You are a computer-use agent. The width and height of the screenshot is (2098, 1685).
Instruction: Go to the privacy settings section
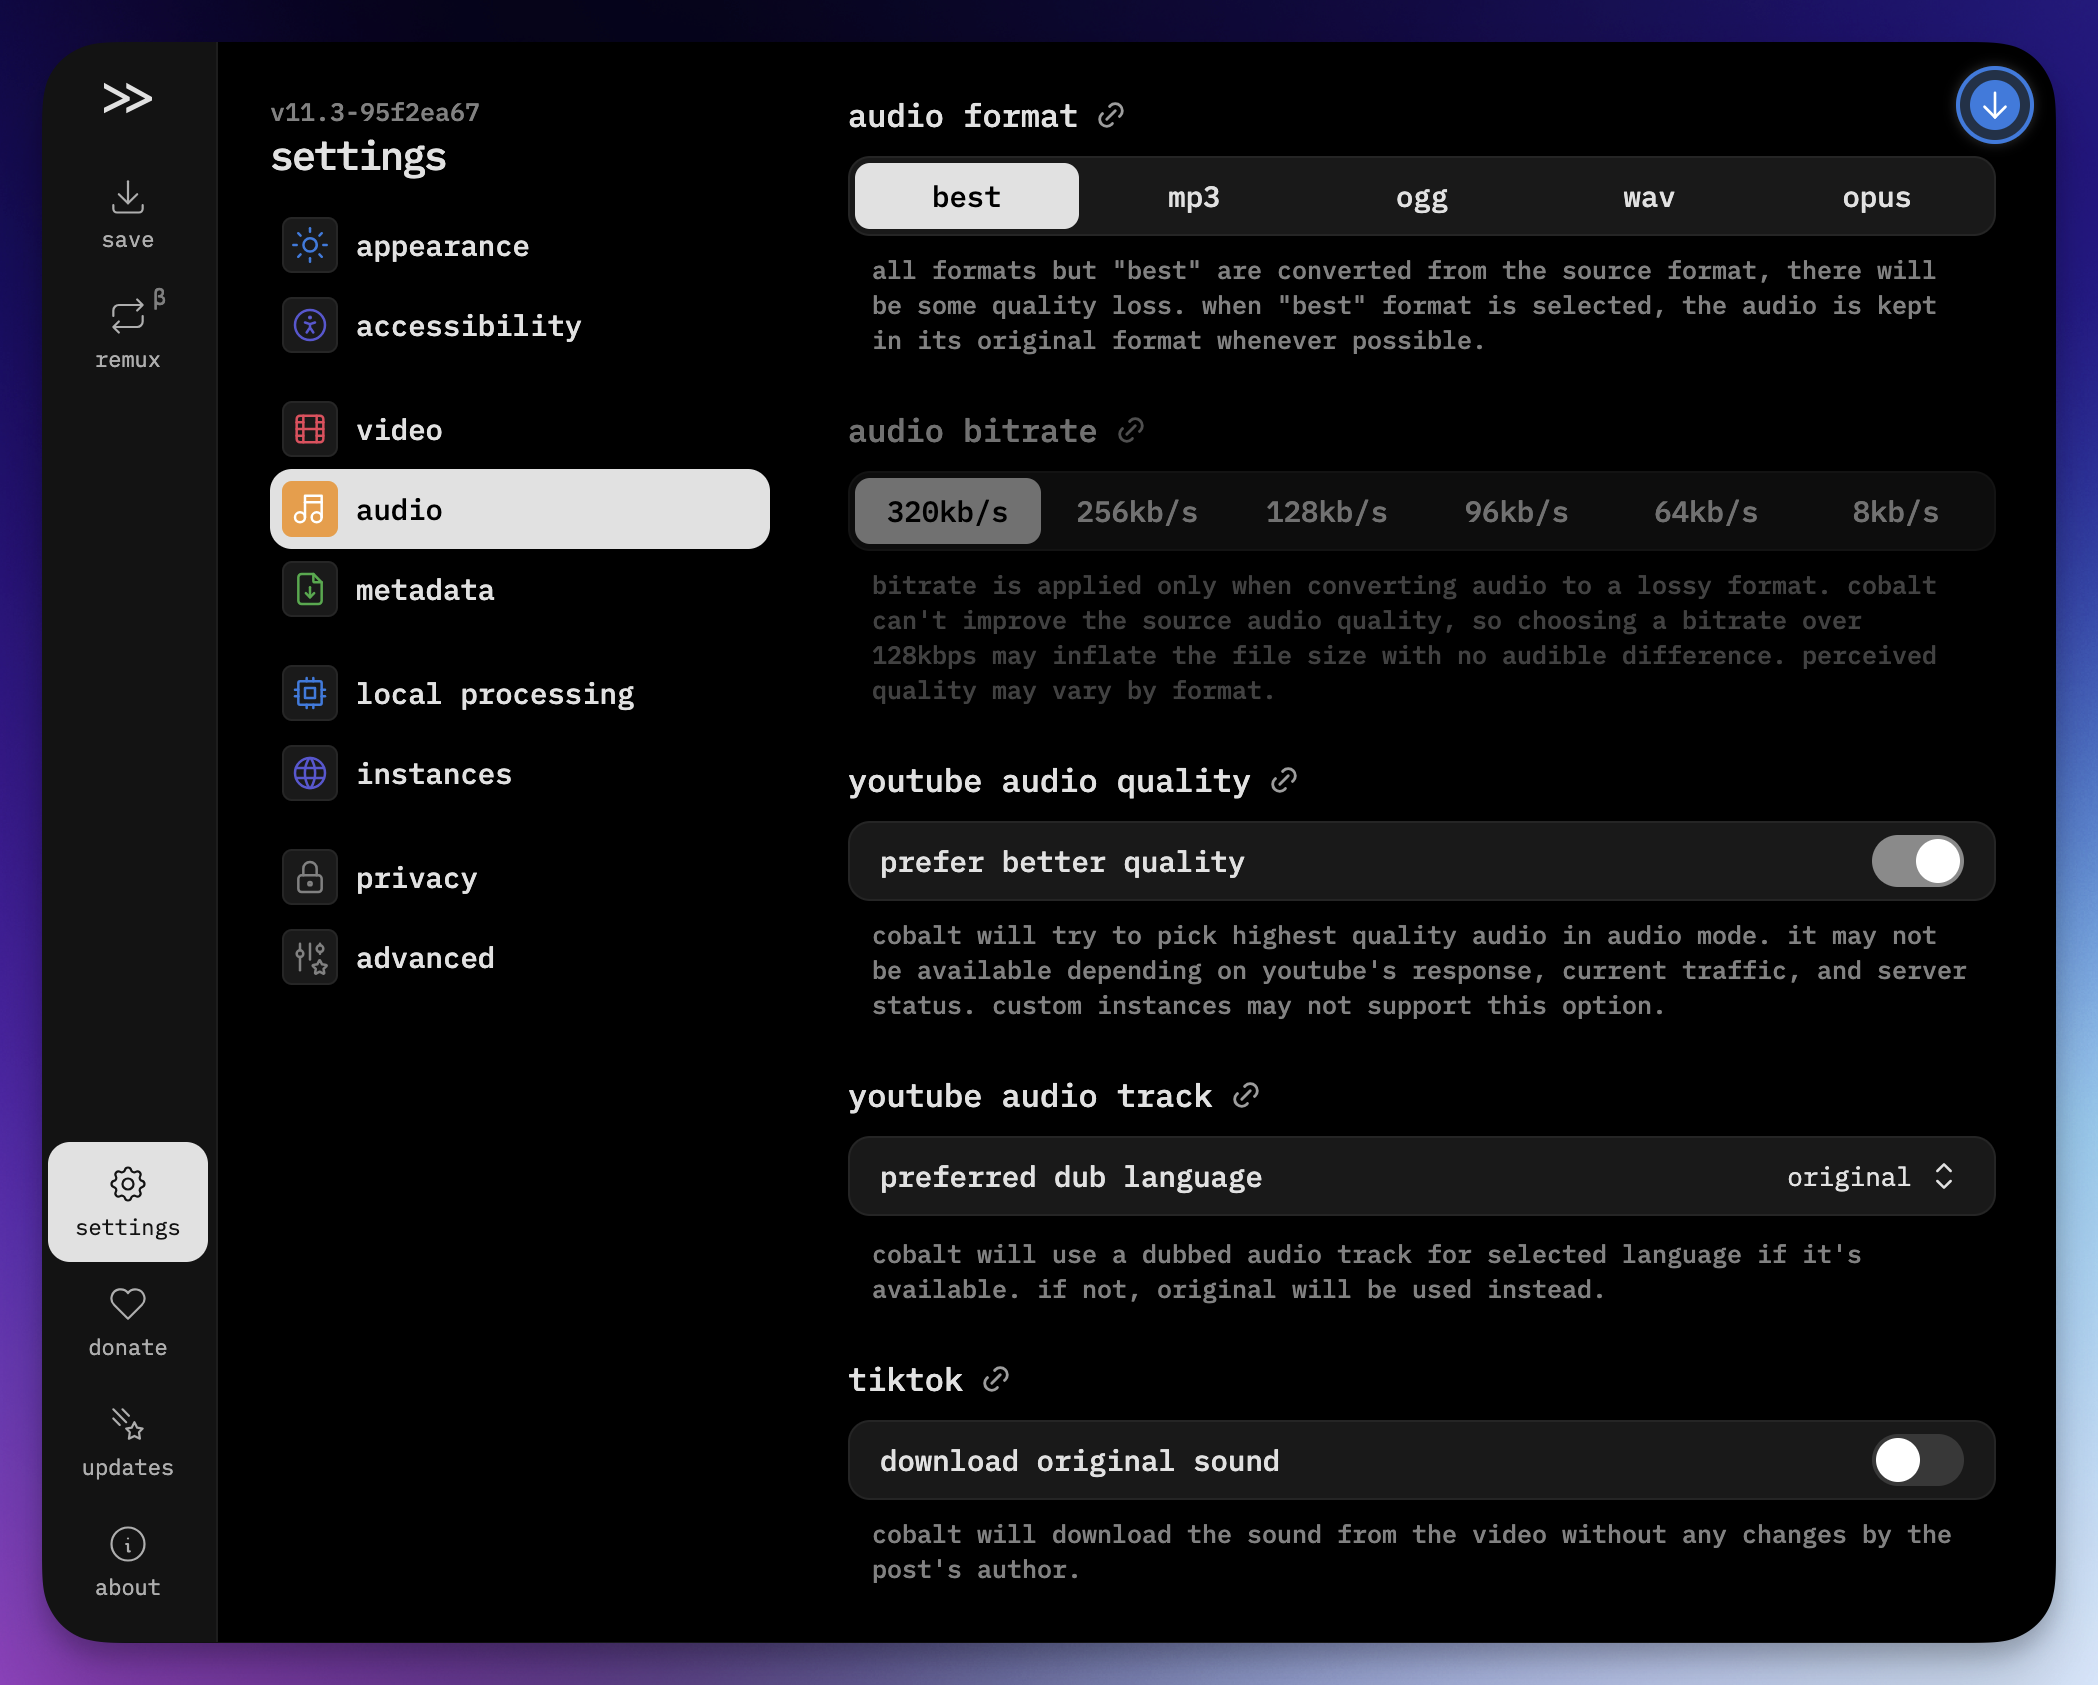pos(416,878)
